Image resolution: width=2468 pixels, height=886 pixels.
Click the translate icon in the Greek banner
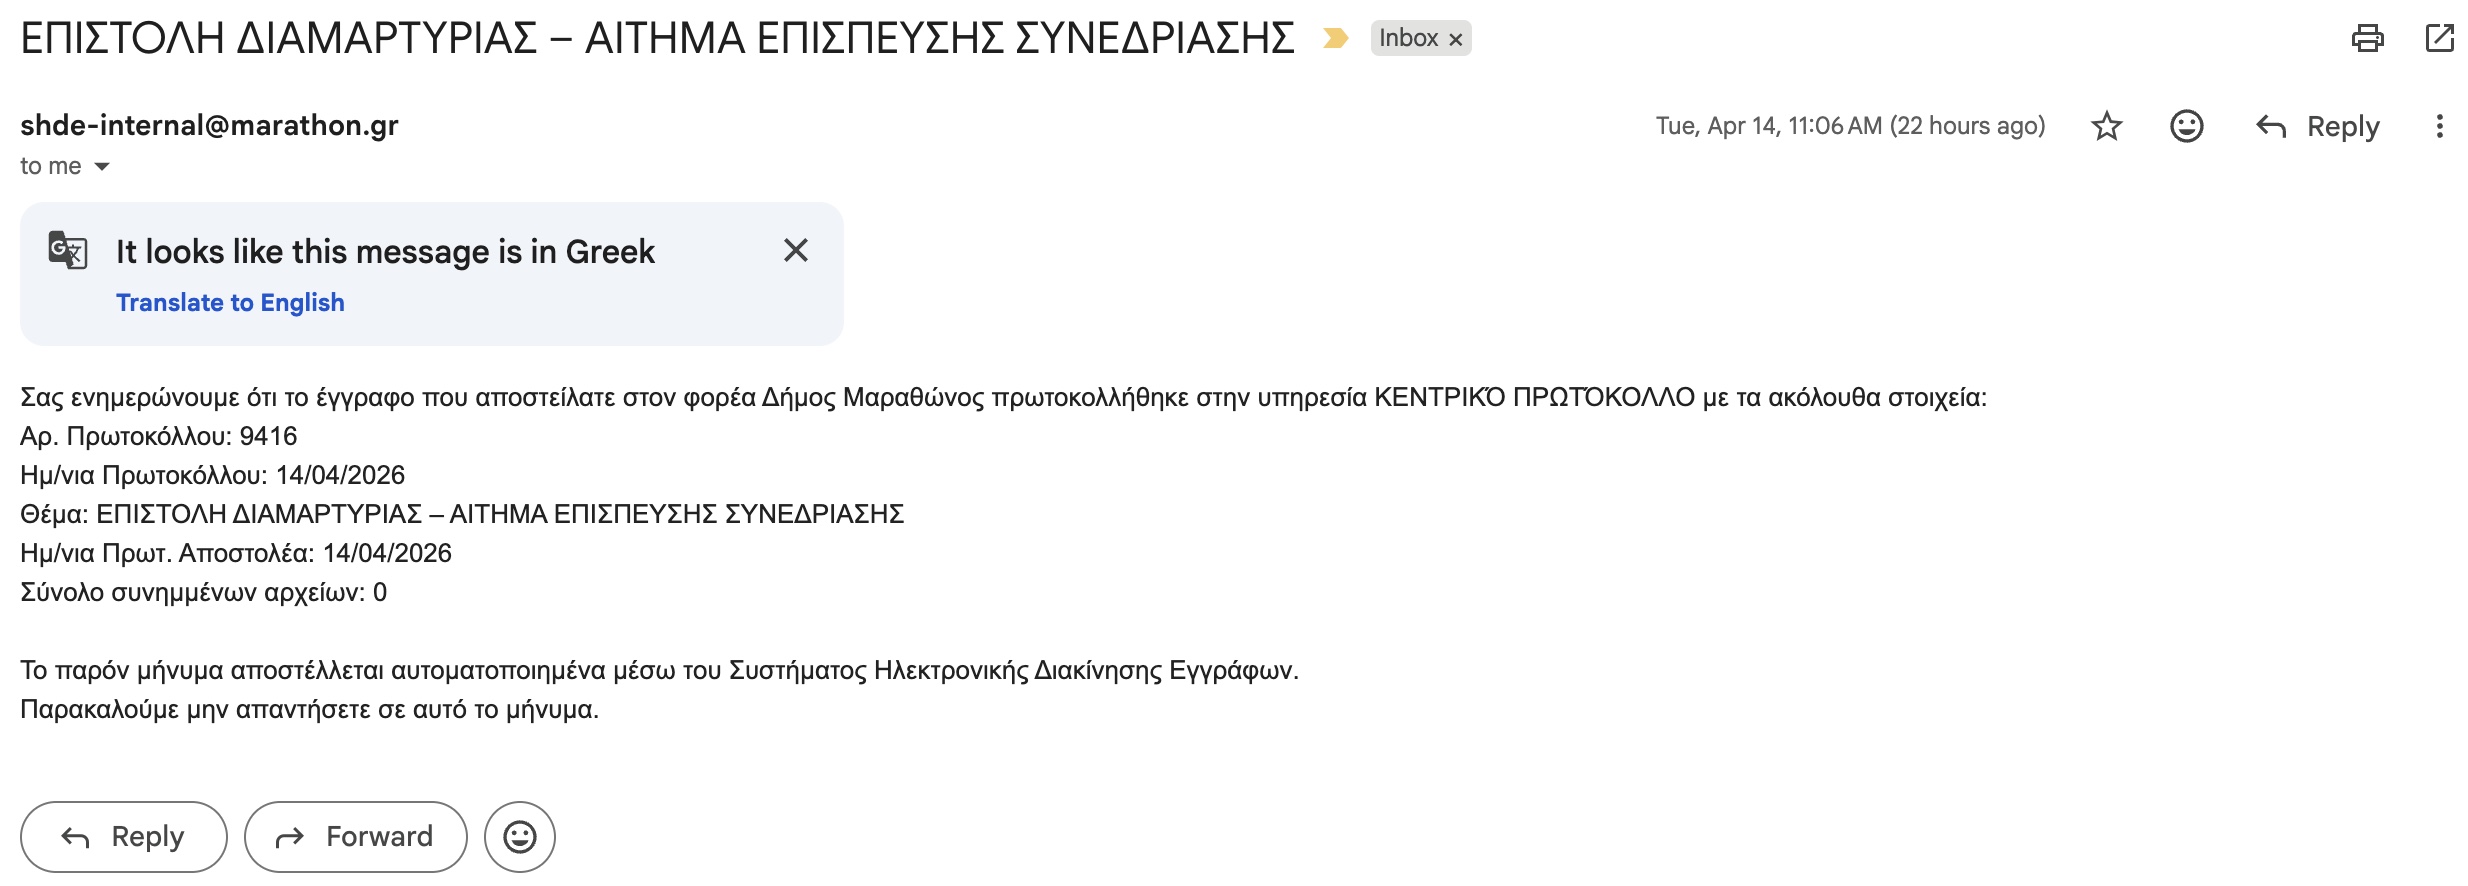click(x=68, y=250)
